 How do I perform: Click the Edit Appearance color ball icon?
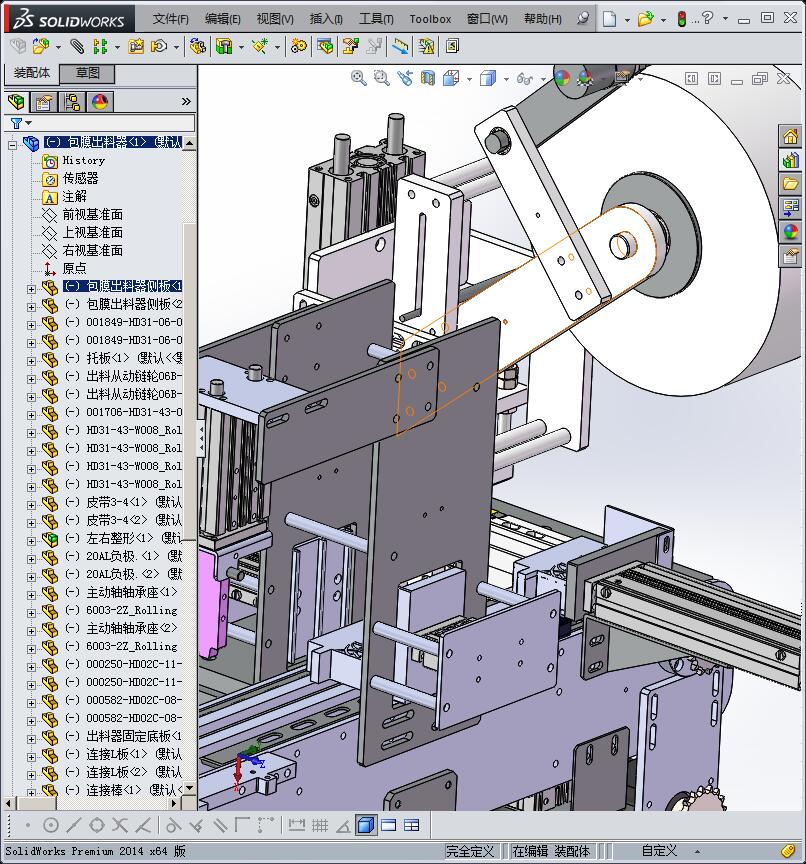(x=561, y=78)
